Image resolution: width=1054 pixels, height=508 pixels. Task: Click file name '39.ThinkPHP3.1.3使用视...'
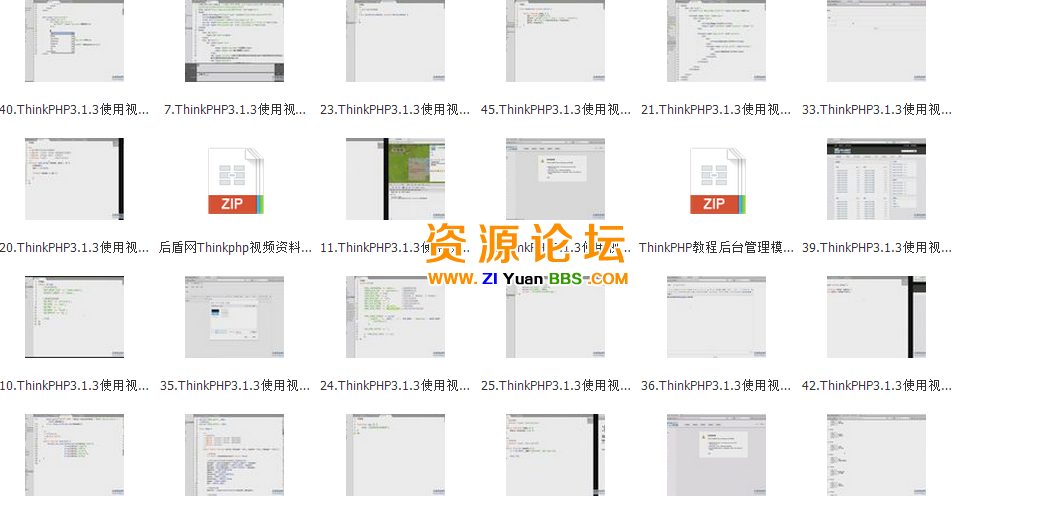click(877, 247)
